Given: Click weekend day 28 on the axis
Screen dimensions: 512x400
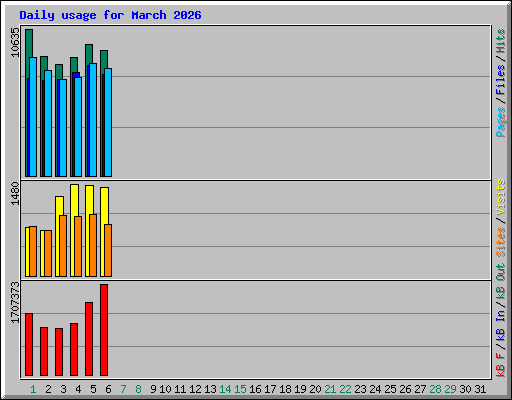Looking at the screenshot, I should click(x=435, y=389).
